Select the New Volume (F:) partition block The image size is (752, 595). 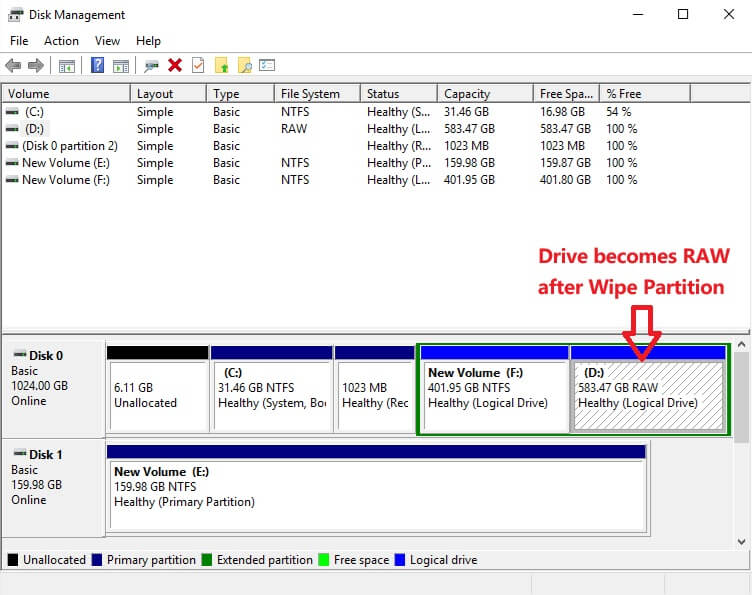pyautogui.click(x=494, y=389)
